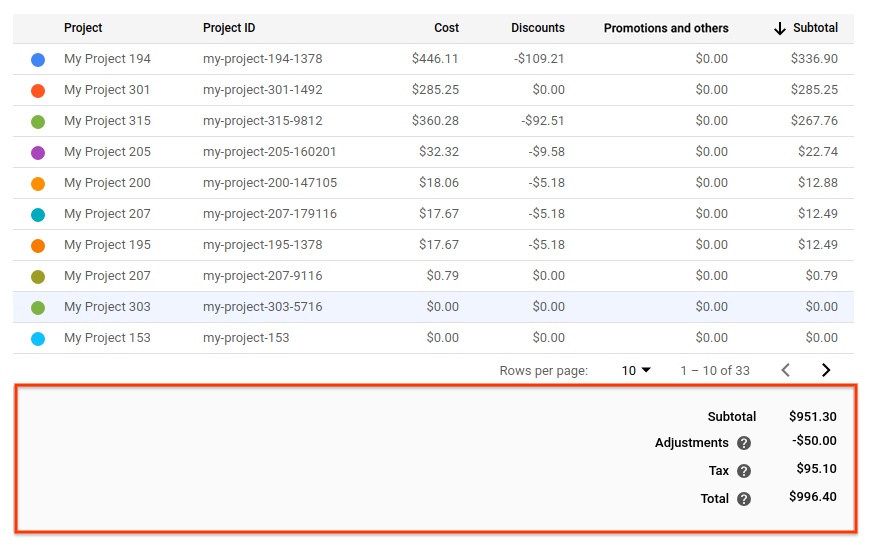Click the $996.40 total amount
Screen dimensions: 871x546
[813, 497]
